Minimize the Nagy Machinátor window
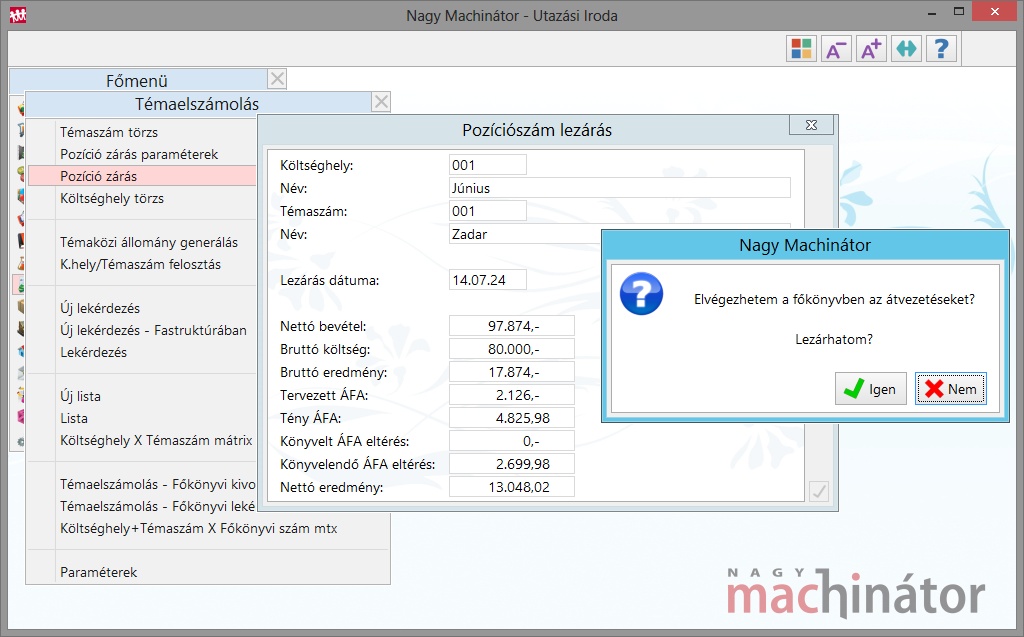 pos(932,13)
